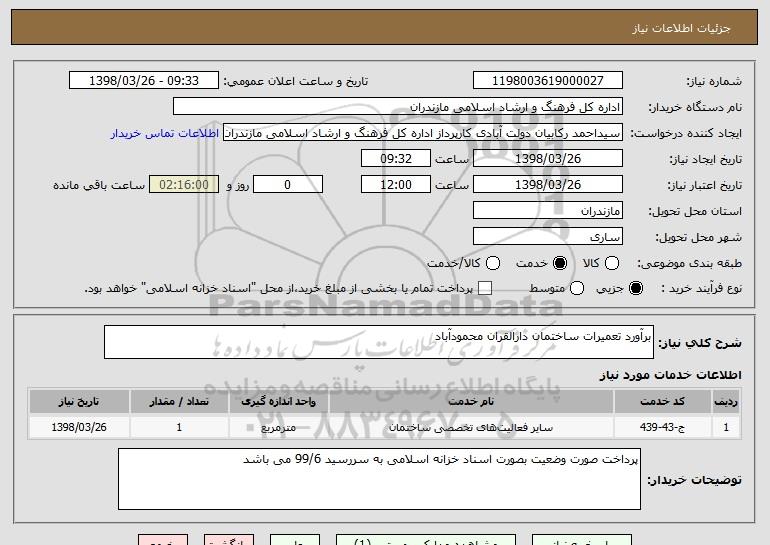Click the label شماره نیاز
Image resolution: width=770 pixels, height=545 pixels.
[x=714, y=81]
